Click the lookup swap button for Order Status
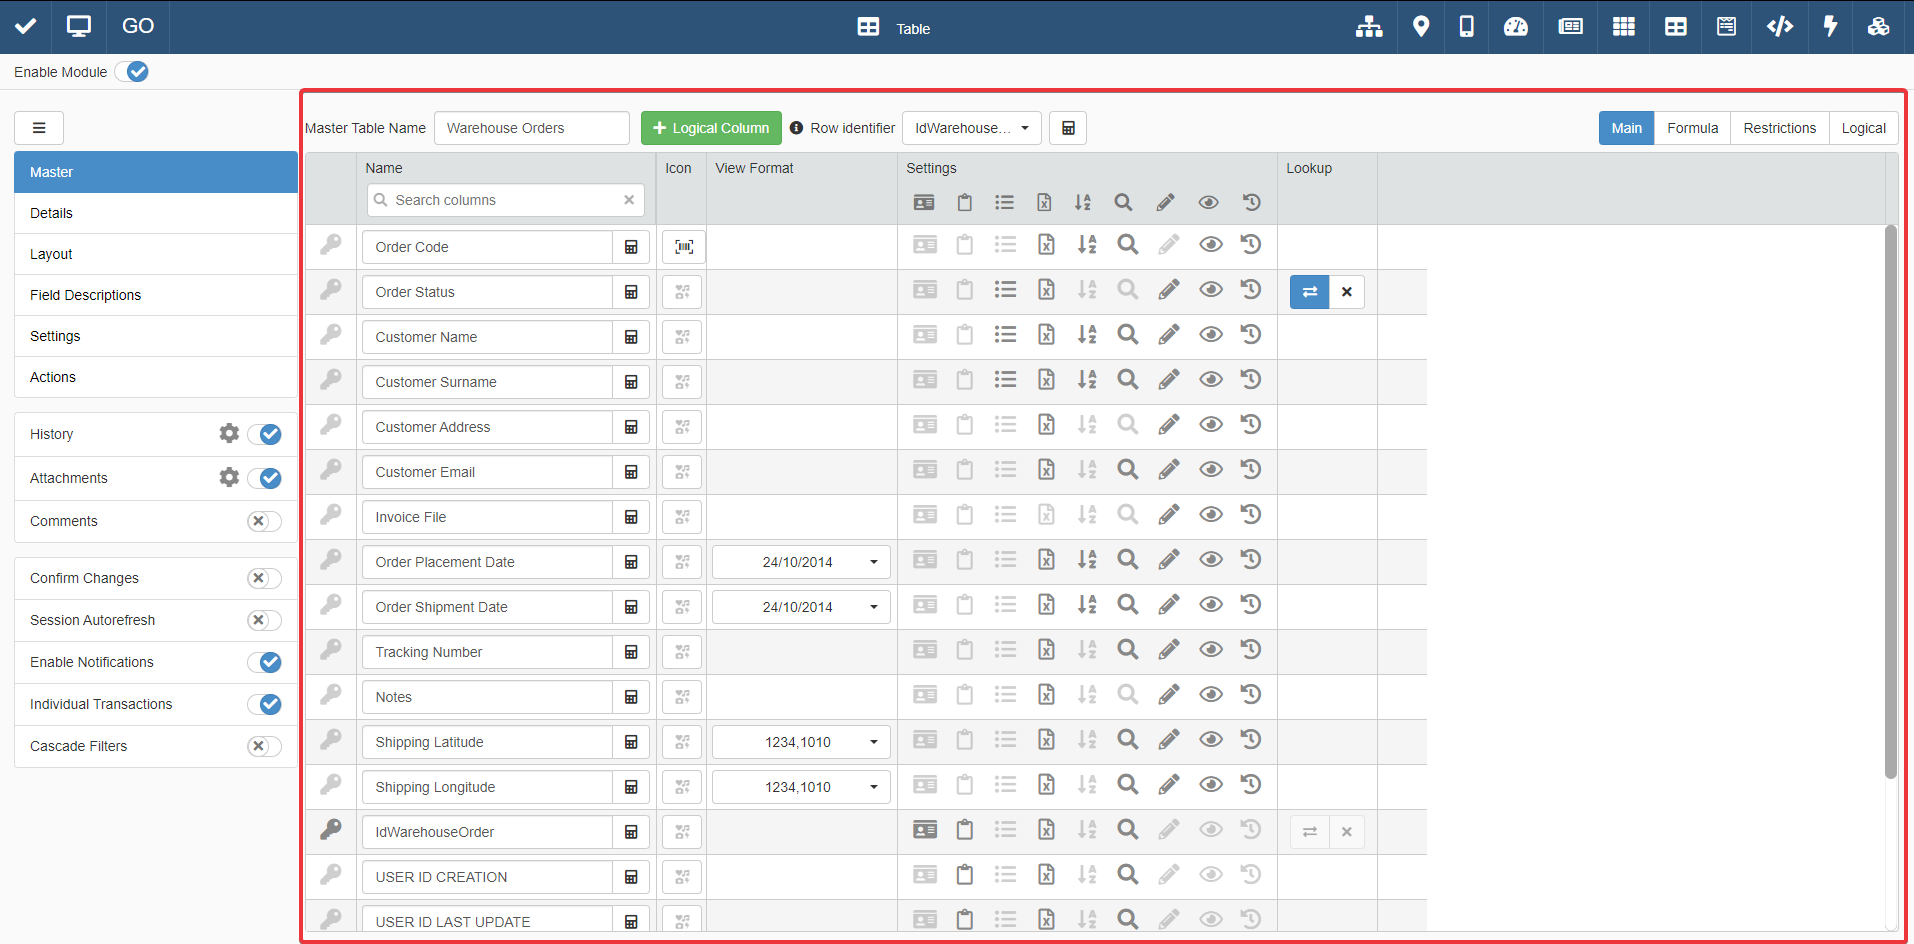1914x944 pixels. [1309, 292]
